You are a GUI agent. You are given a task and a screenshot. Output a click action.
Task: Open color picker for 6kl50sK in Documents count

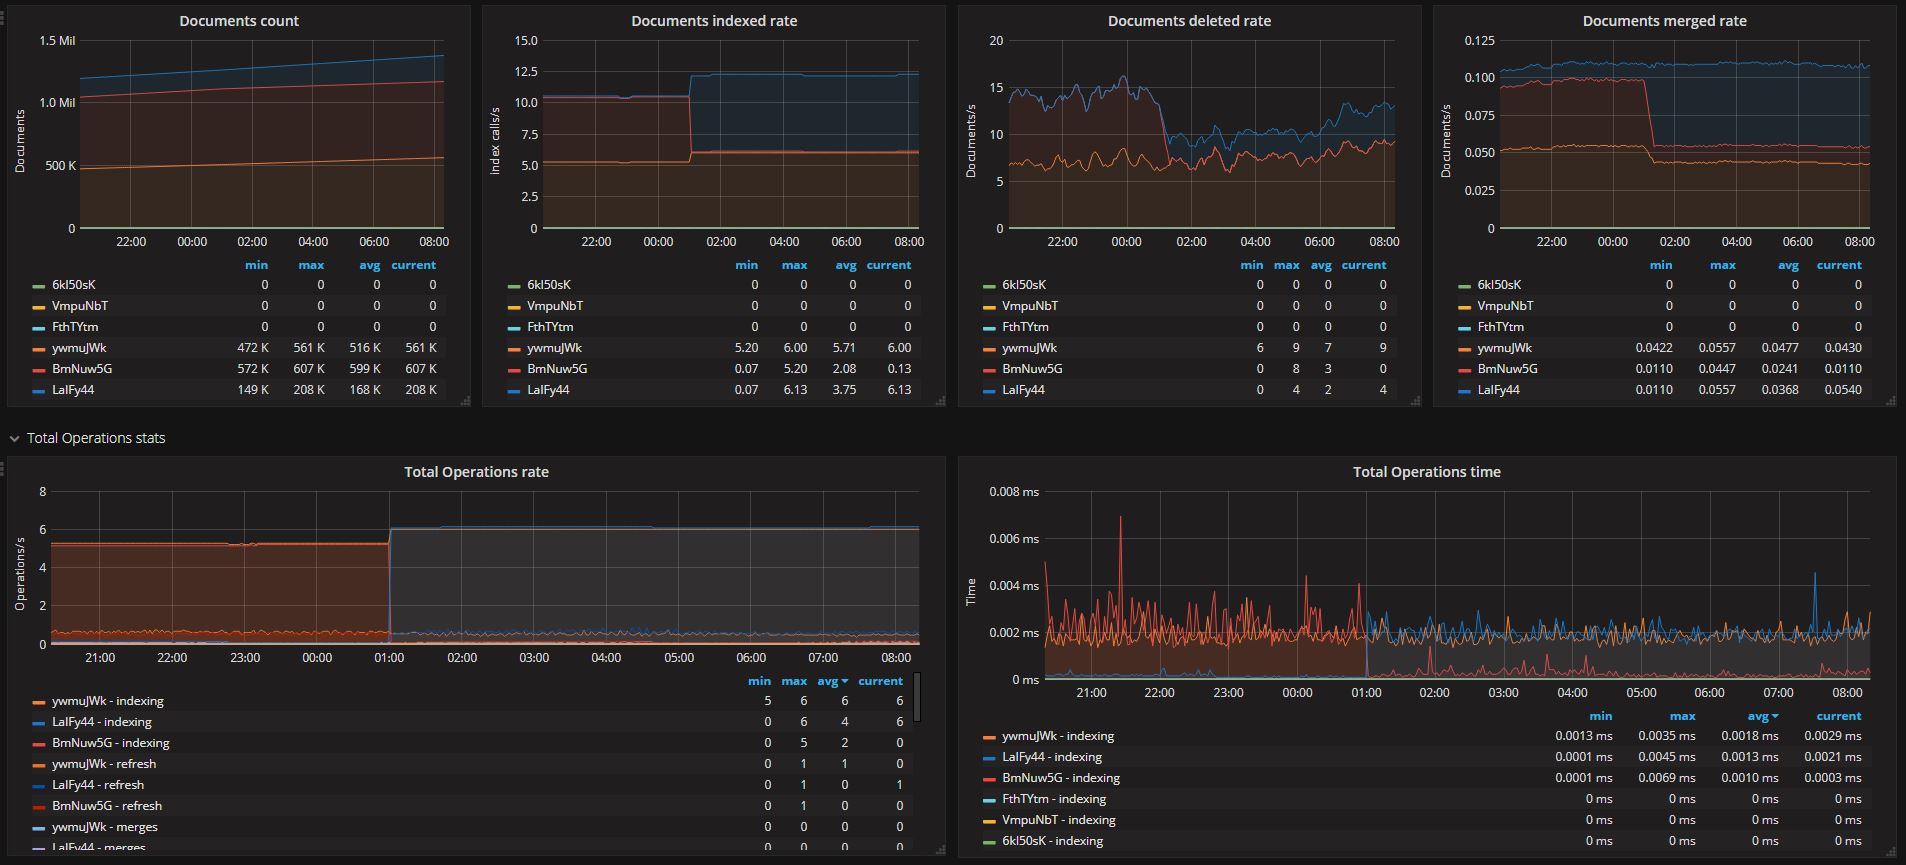click(39, 286)
